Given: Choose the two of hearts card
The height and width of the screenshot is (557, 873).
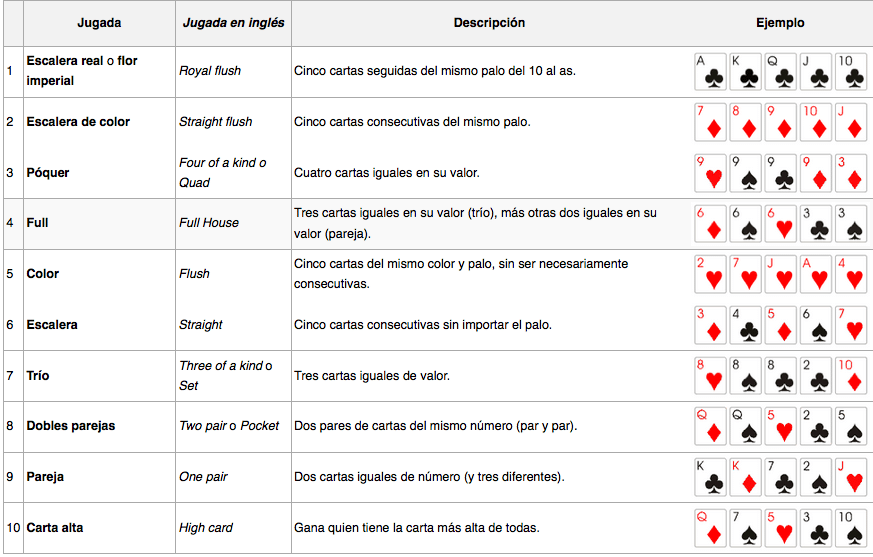Looking at the screenshot, I should [x=710, y=274].
